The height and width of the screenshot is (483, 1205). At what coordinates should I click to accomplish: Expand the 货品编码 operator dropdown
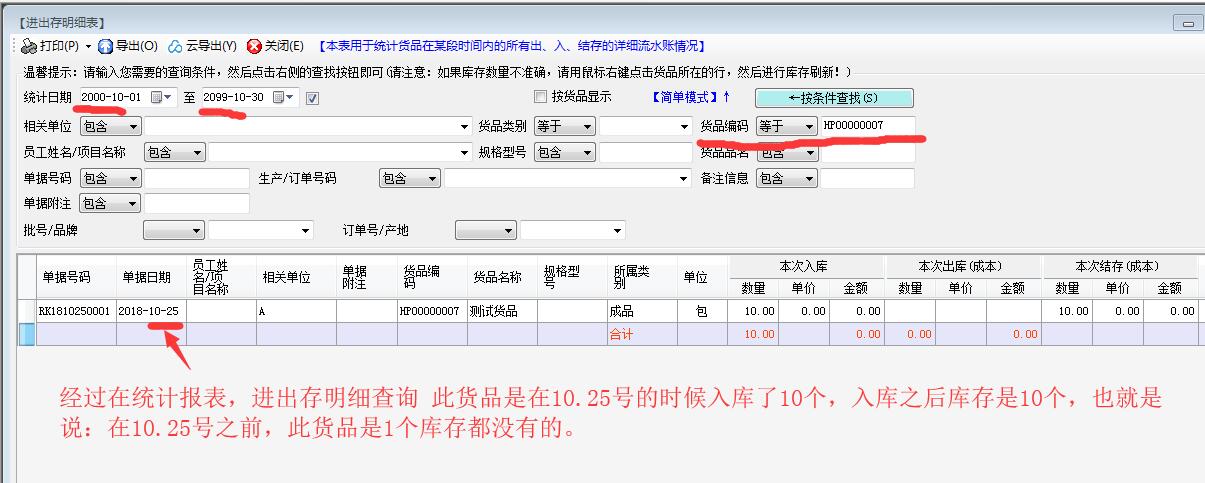click(808, 127)
